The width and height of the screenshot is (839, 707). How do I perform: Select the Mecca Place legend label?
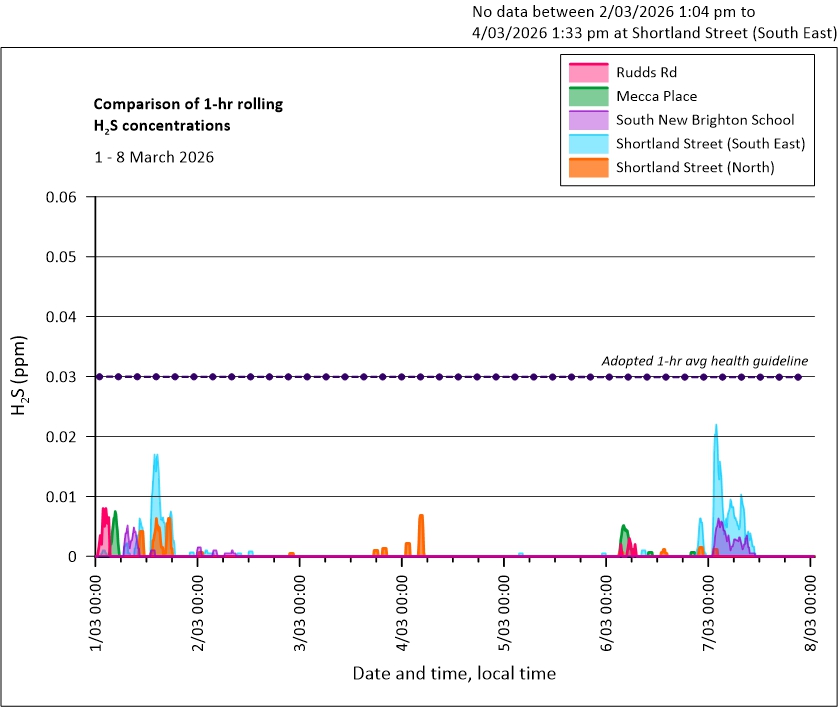[x=656, y=96]
